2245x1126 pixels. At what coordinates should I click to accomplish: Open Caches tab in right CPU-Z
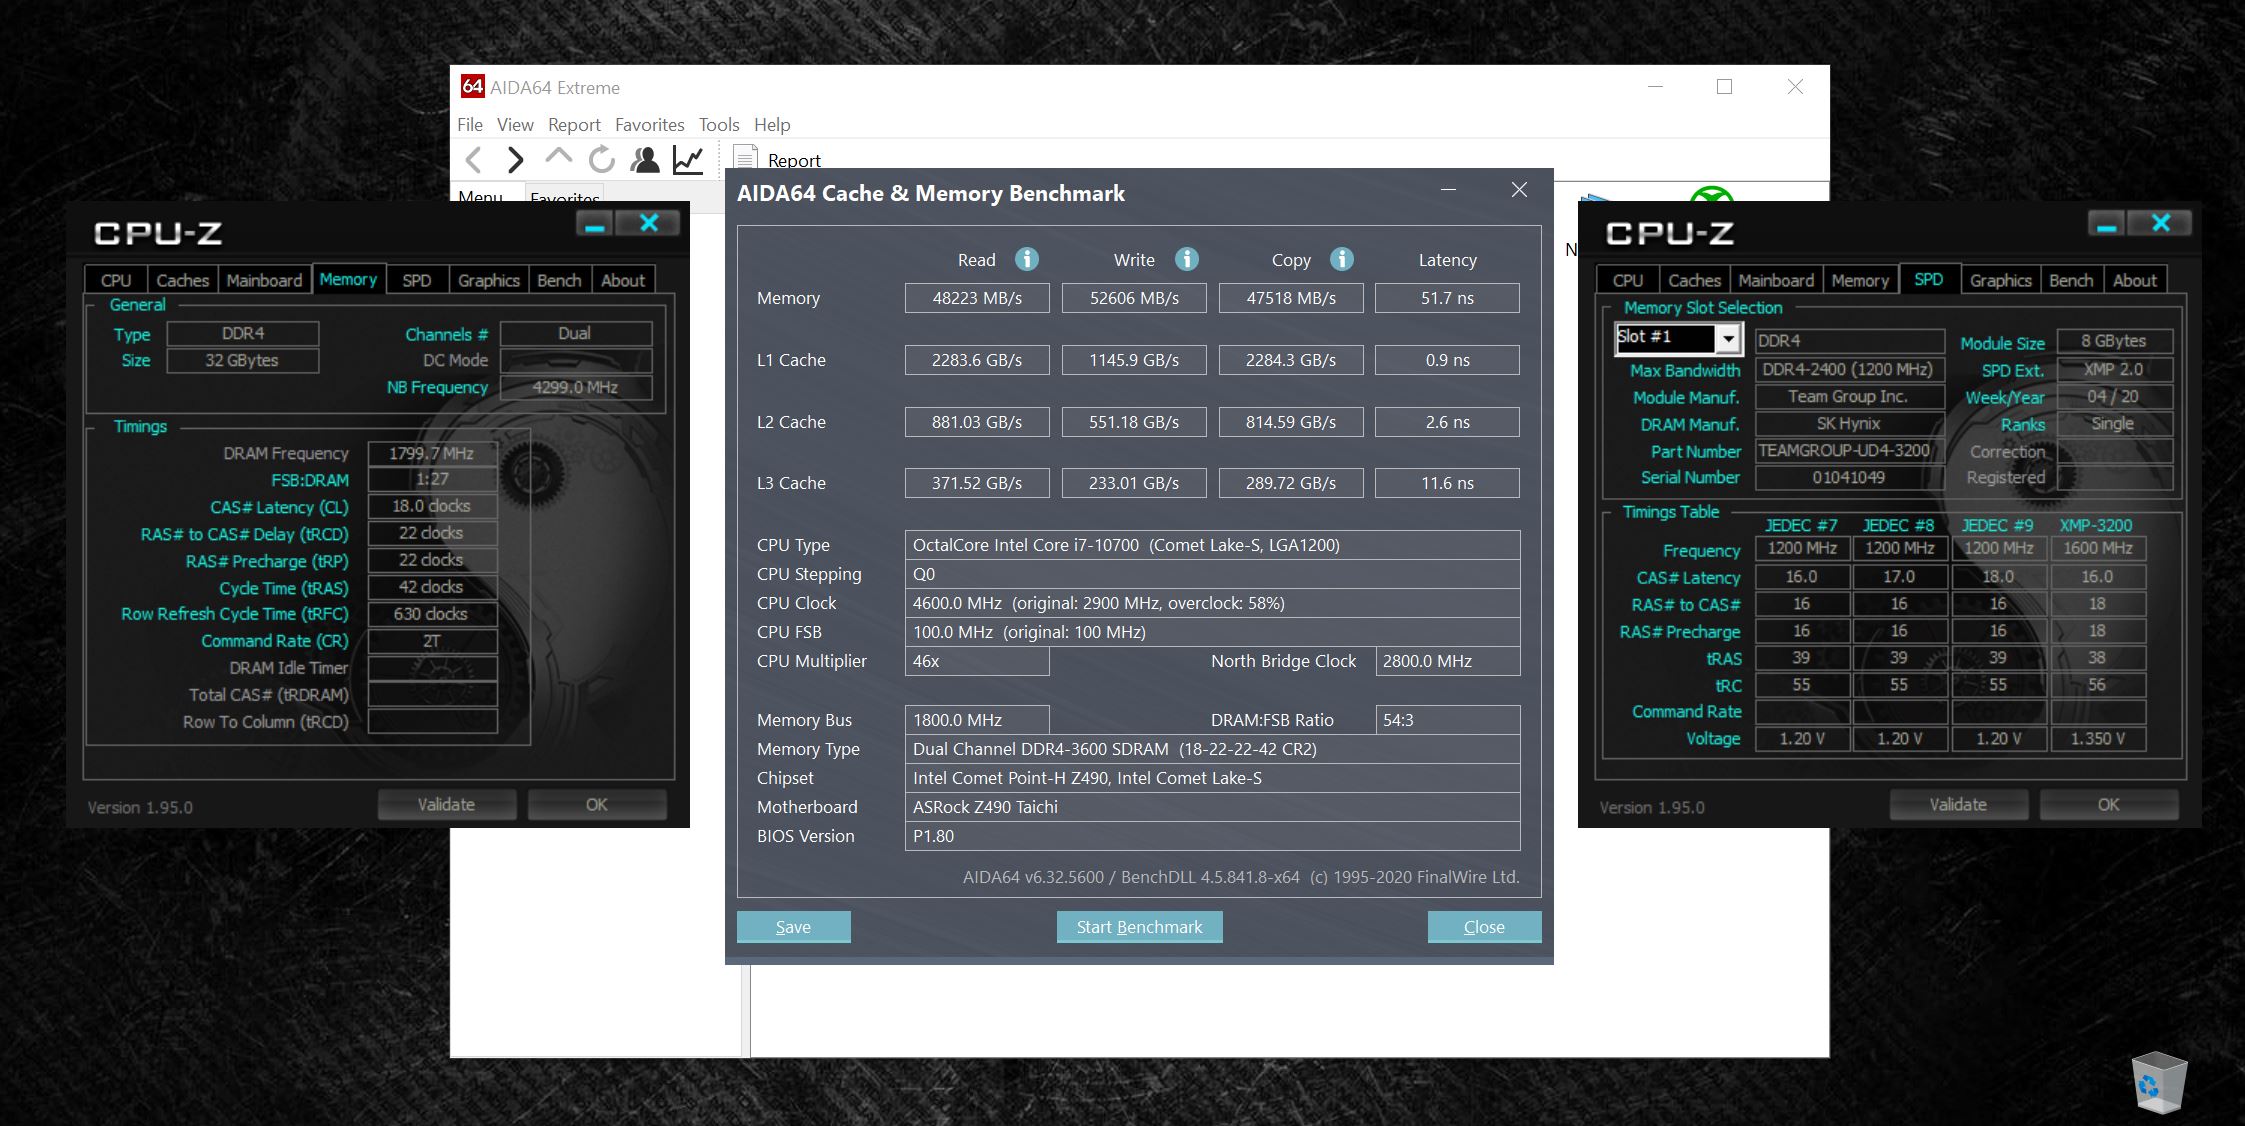pyautogui.click(x=1695, y=280)
